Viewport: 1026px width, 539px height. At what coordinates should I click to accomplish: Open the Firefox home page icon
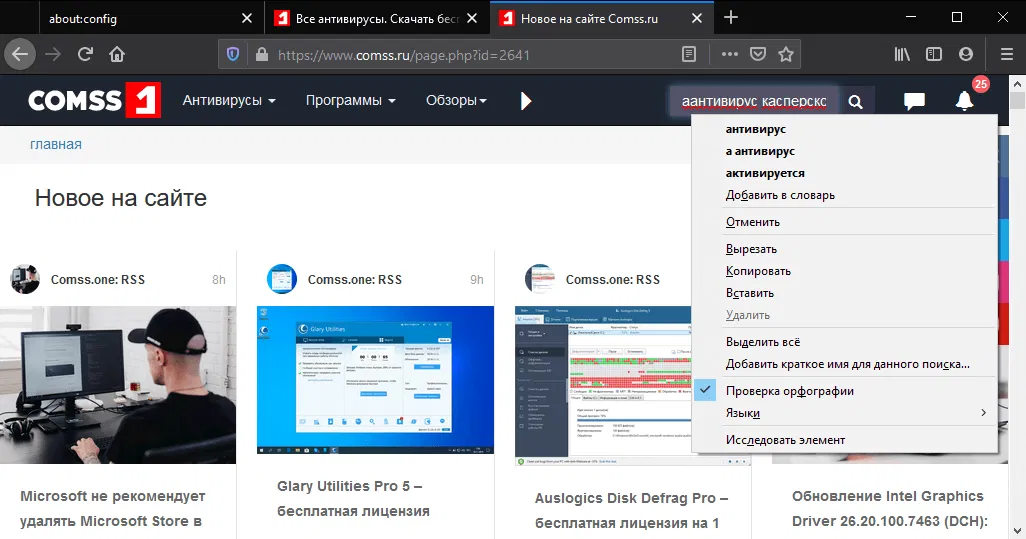tap(117, 54)
